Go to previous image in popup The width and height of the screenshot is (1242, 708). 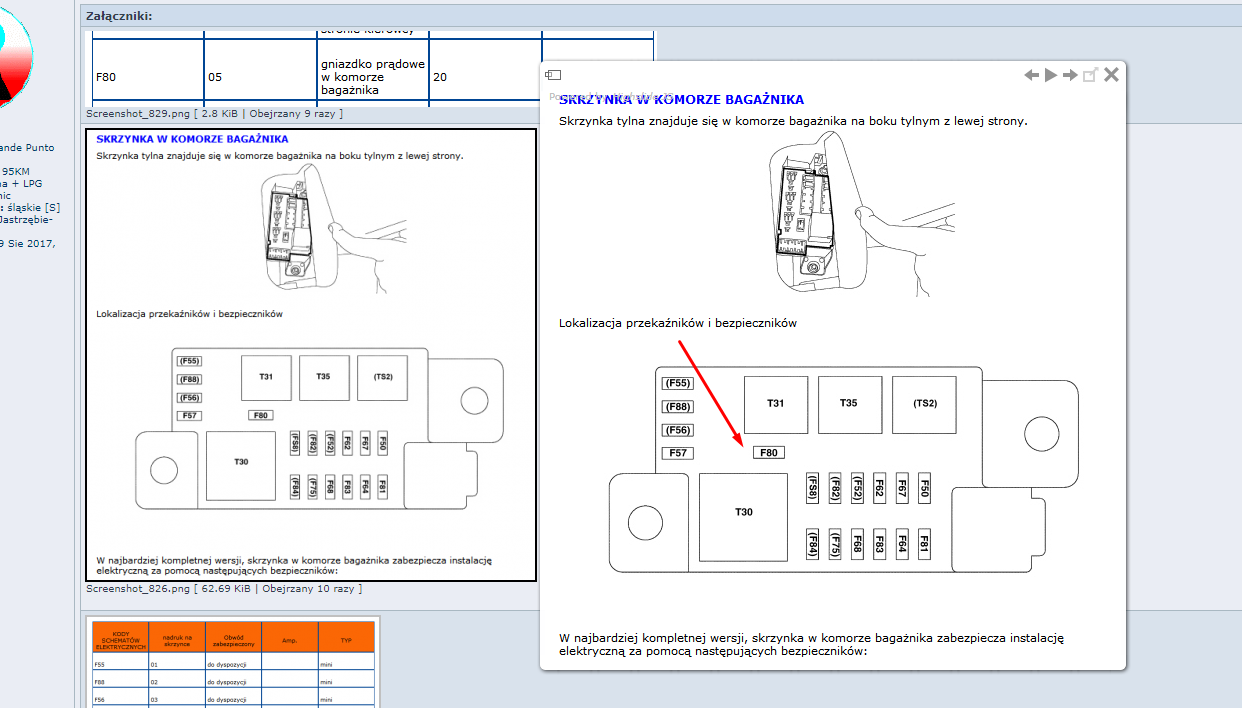point(1032,75)
